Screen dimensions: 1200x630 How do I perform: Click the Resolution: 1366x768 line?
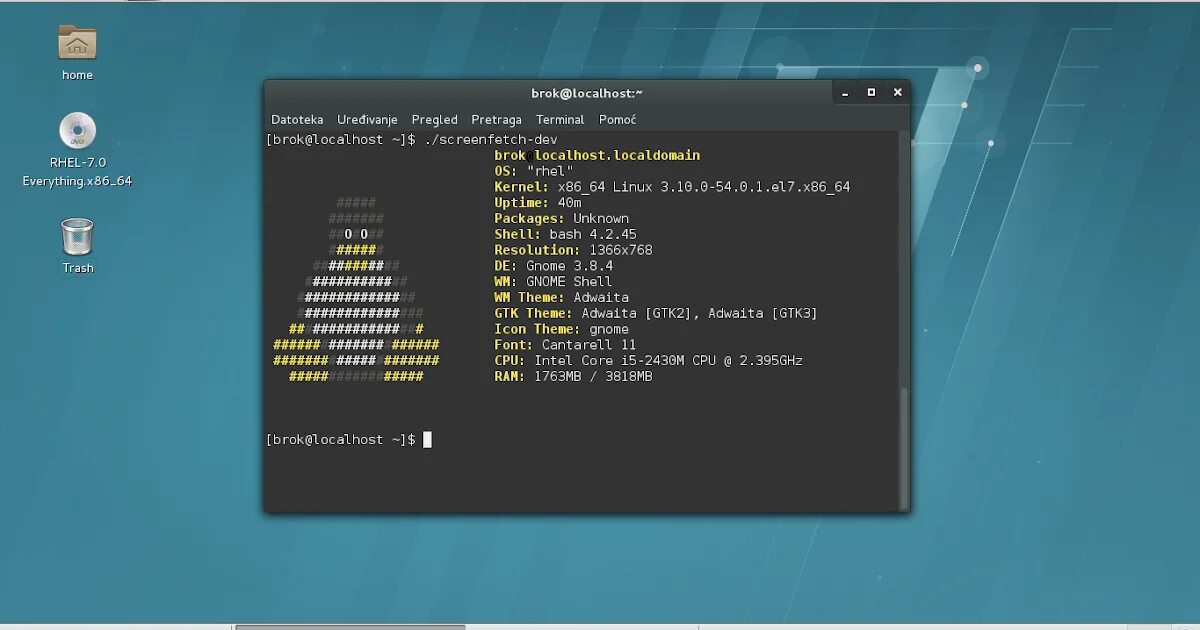click(573, 250)
